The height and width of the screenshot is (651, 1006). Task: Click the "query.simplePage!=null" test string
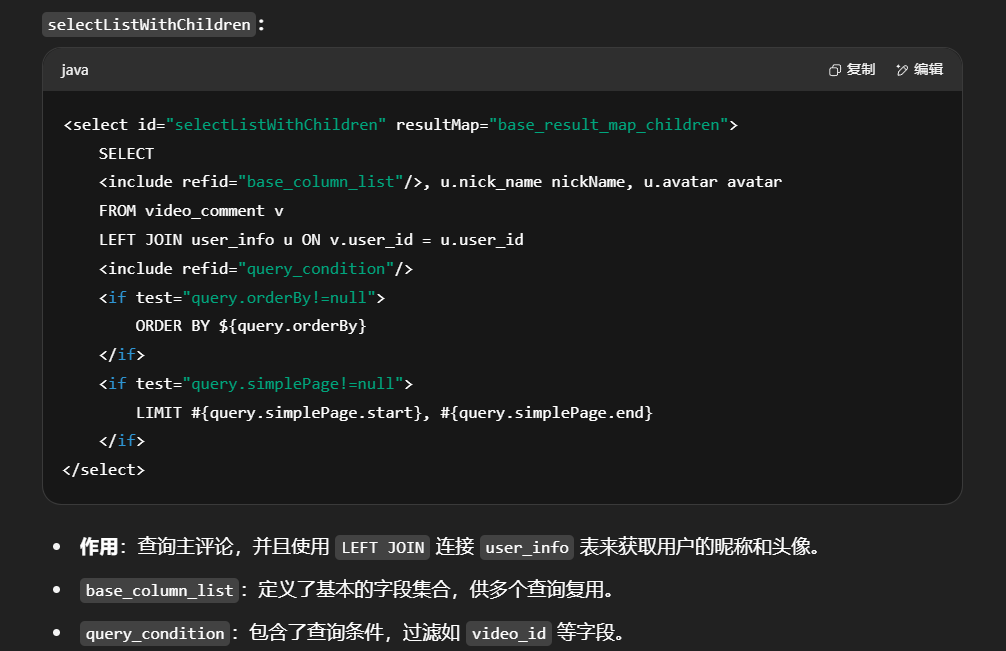[293, 384]
